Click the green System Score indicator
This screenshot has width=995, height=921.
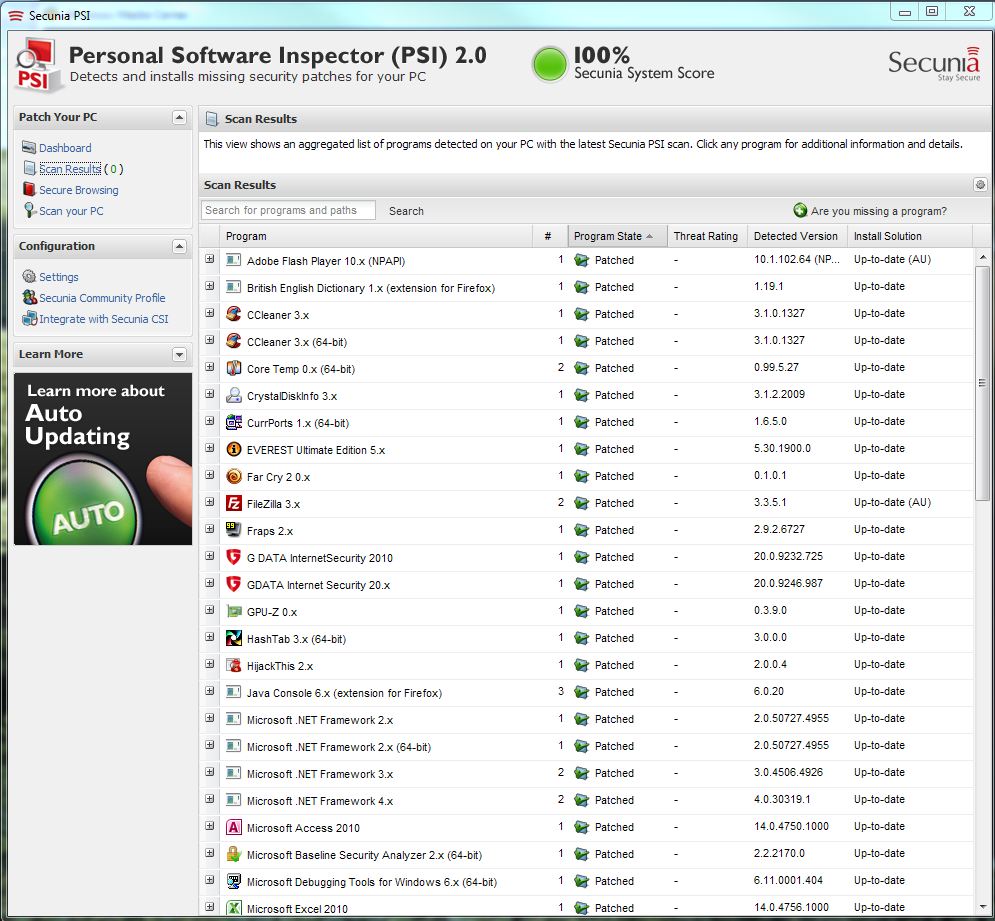(549, 64)
